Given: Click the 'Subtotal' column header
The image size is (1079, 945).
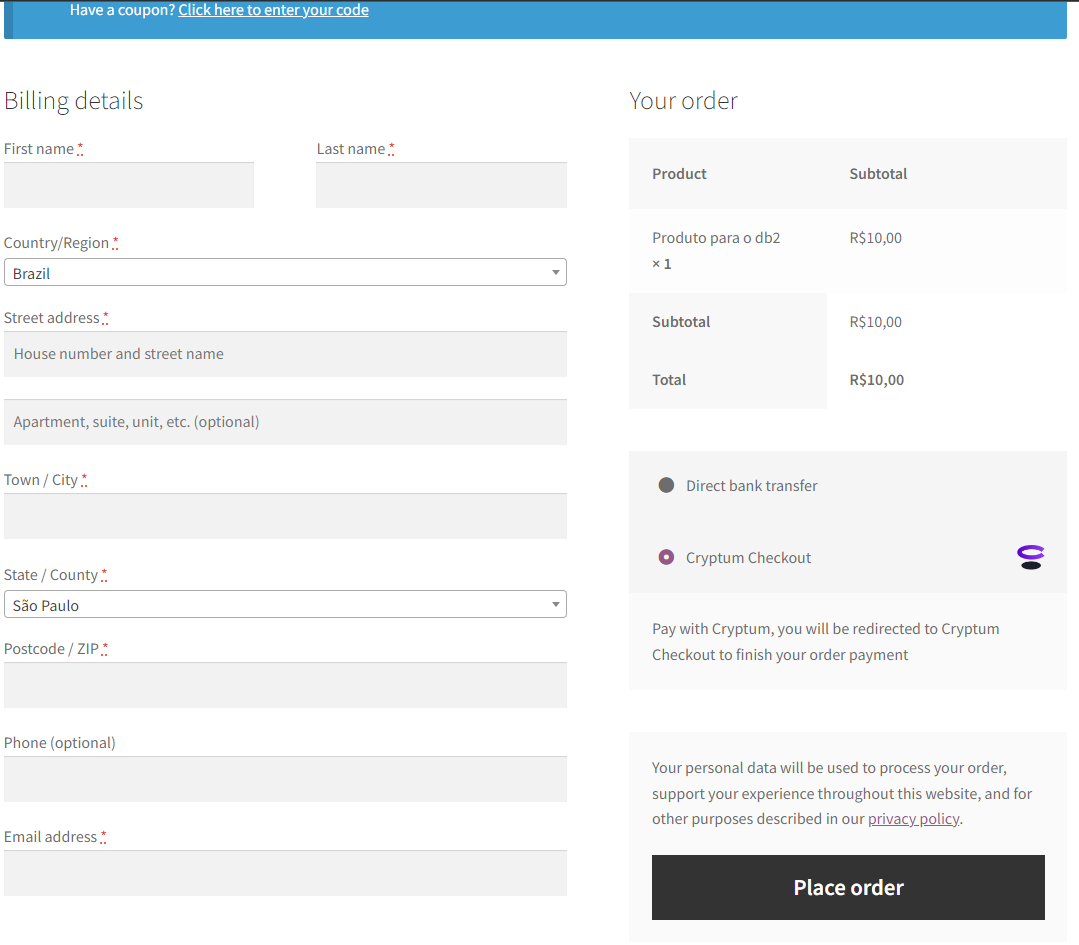Looking at the screenshot, I should (878, 174).
